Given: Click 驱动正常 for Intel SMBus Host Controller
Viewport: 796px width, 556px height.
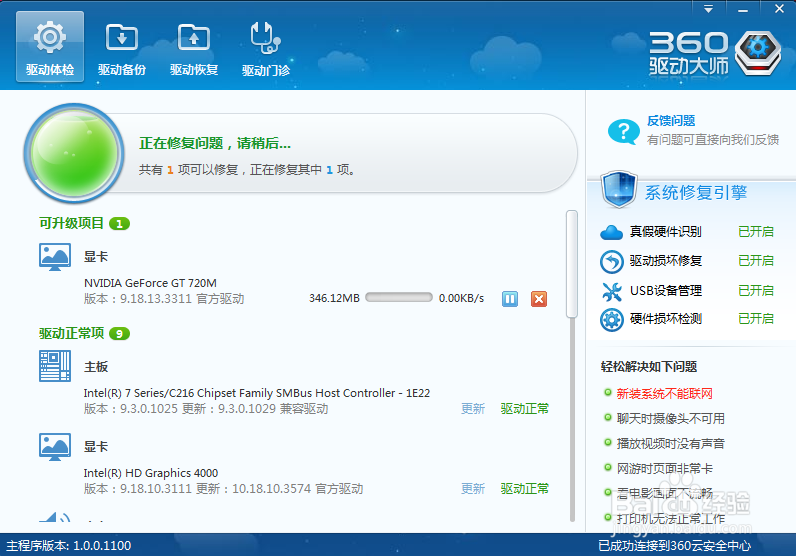Looking at the screenshot, I should pos(524,409).
